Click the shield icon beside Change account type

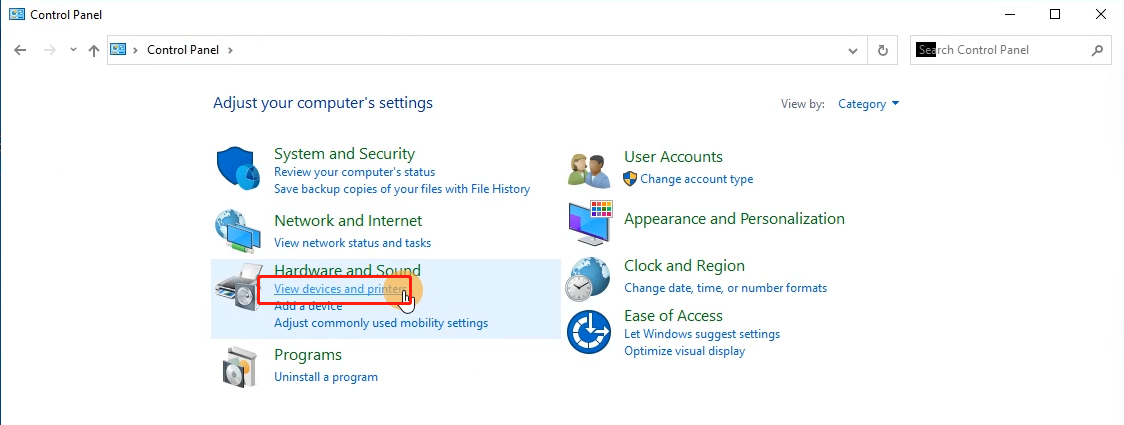click(630, 178)
